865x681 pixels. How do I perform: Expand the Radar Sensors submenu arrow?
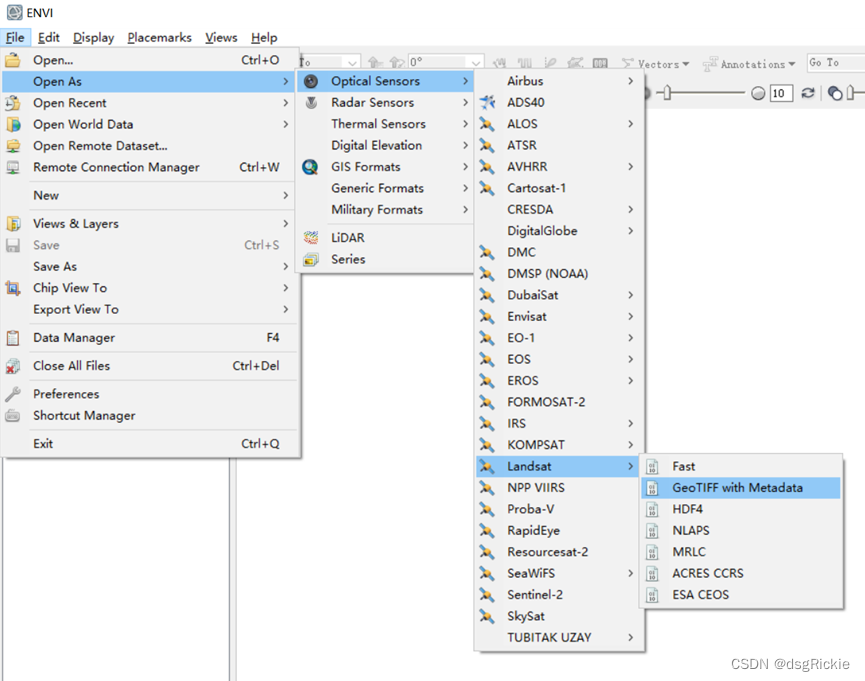[466, 103]
